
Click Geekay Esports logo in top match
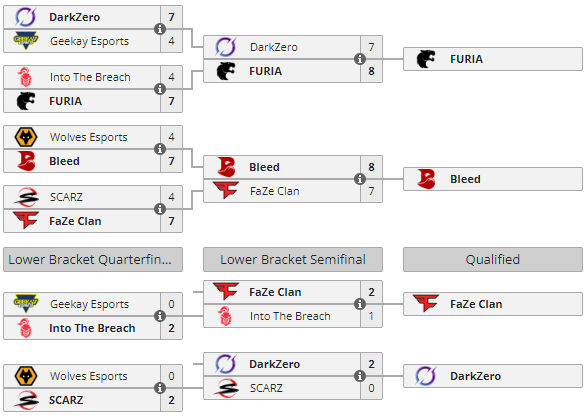pyautogui.click(x=26, y=41)
